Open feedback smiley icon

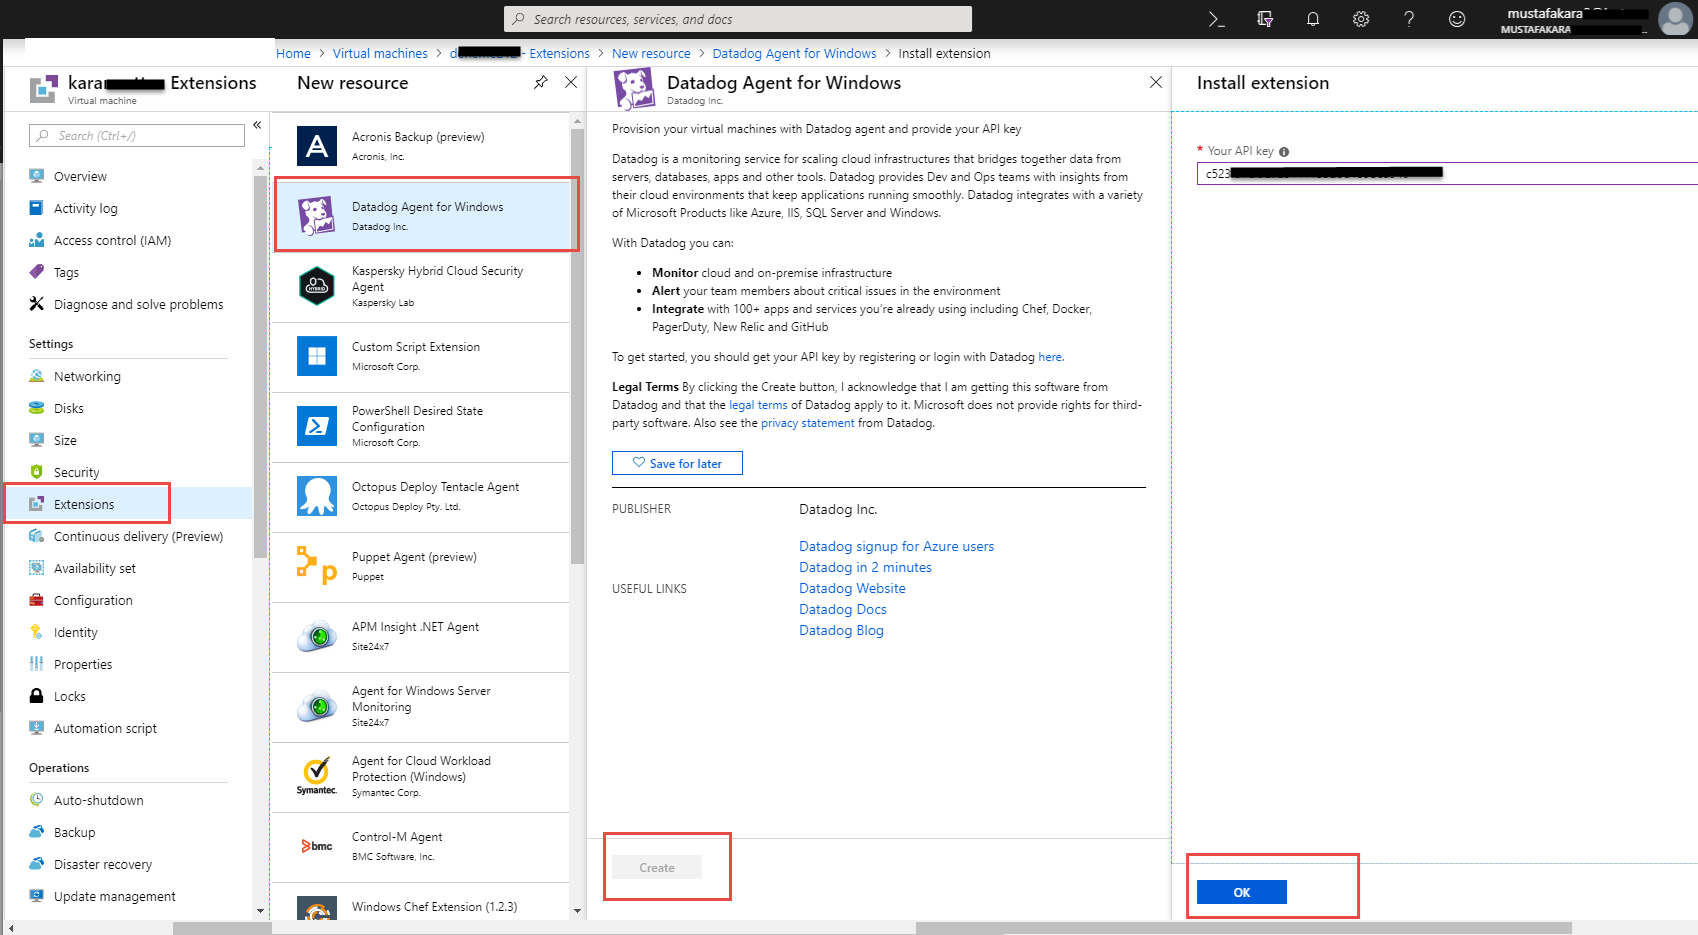pyautogui.click(x=1457, y=19)
